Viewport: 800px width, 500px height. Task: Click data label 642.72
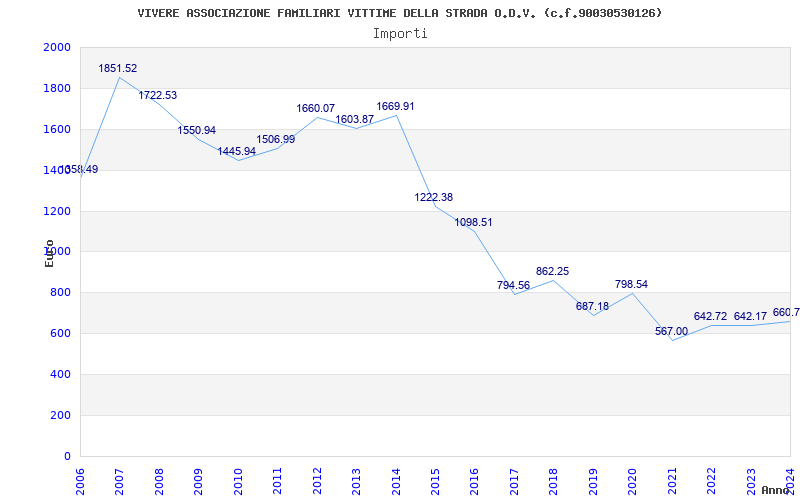click(710, 316)
